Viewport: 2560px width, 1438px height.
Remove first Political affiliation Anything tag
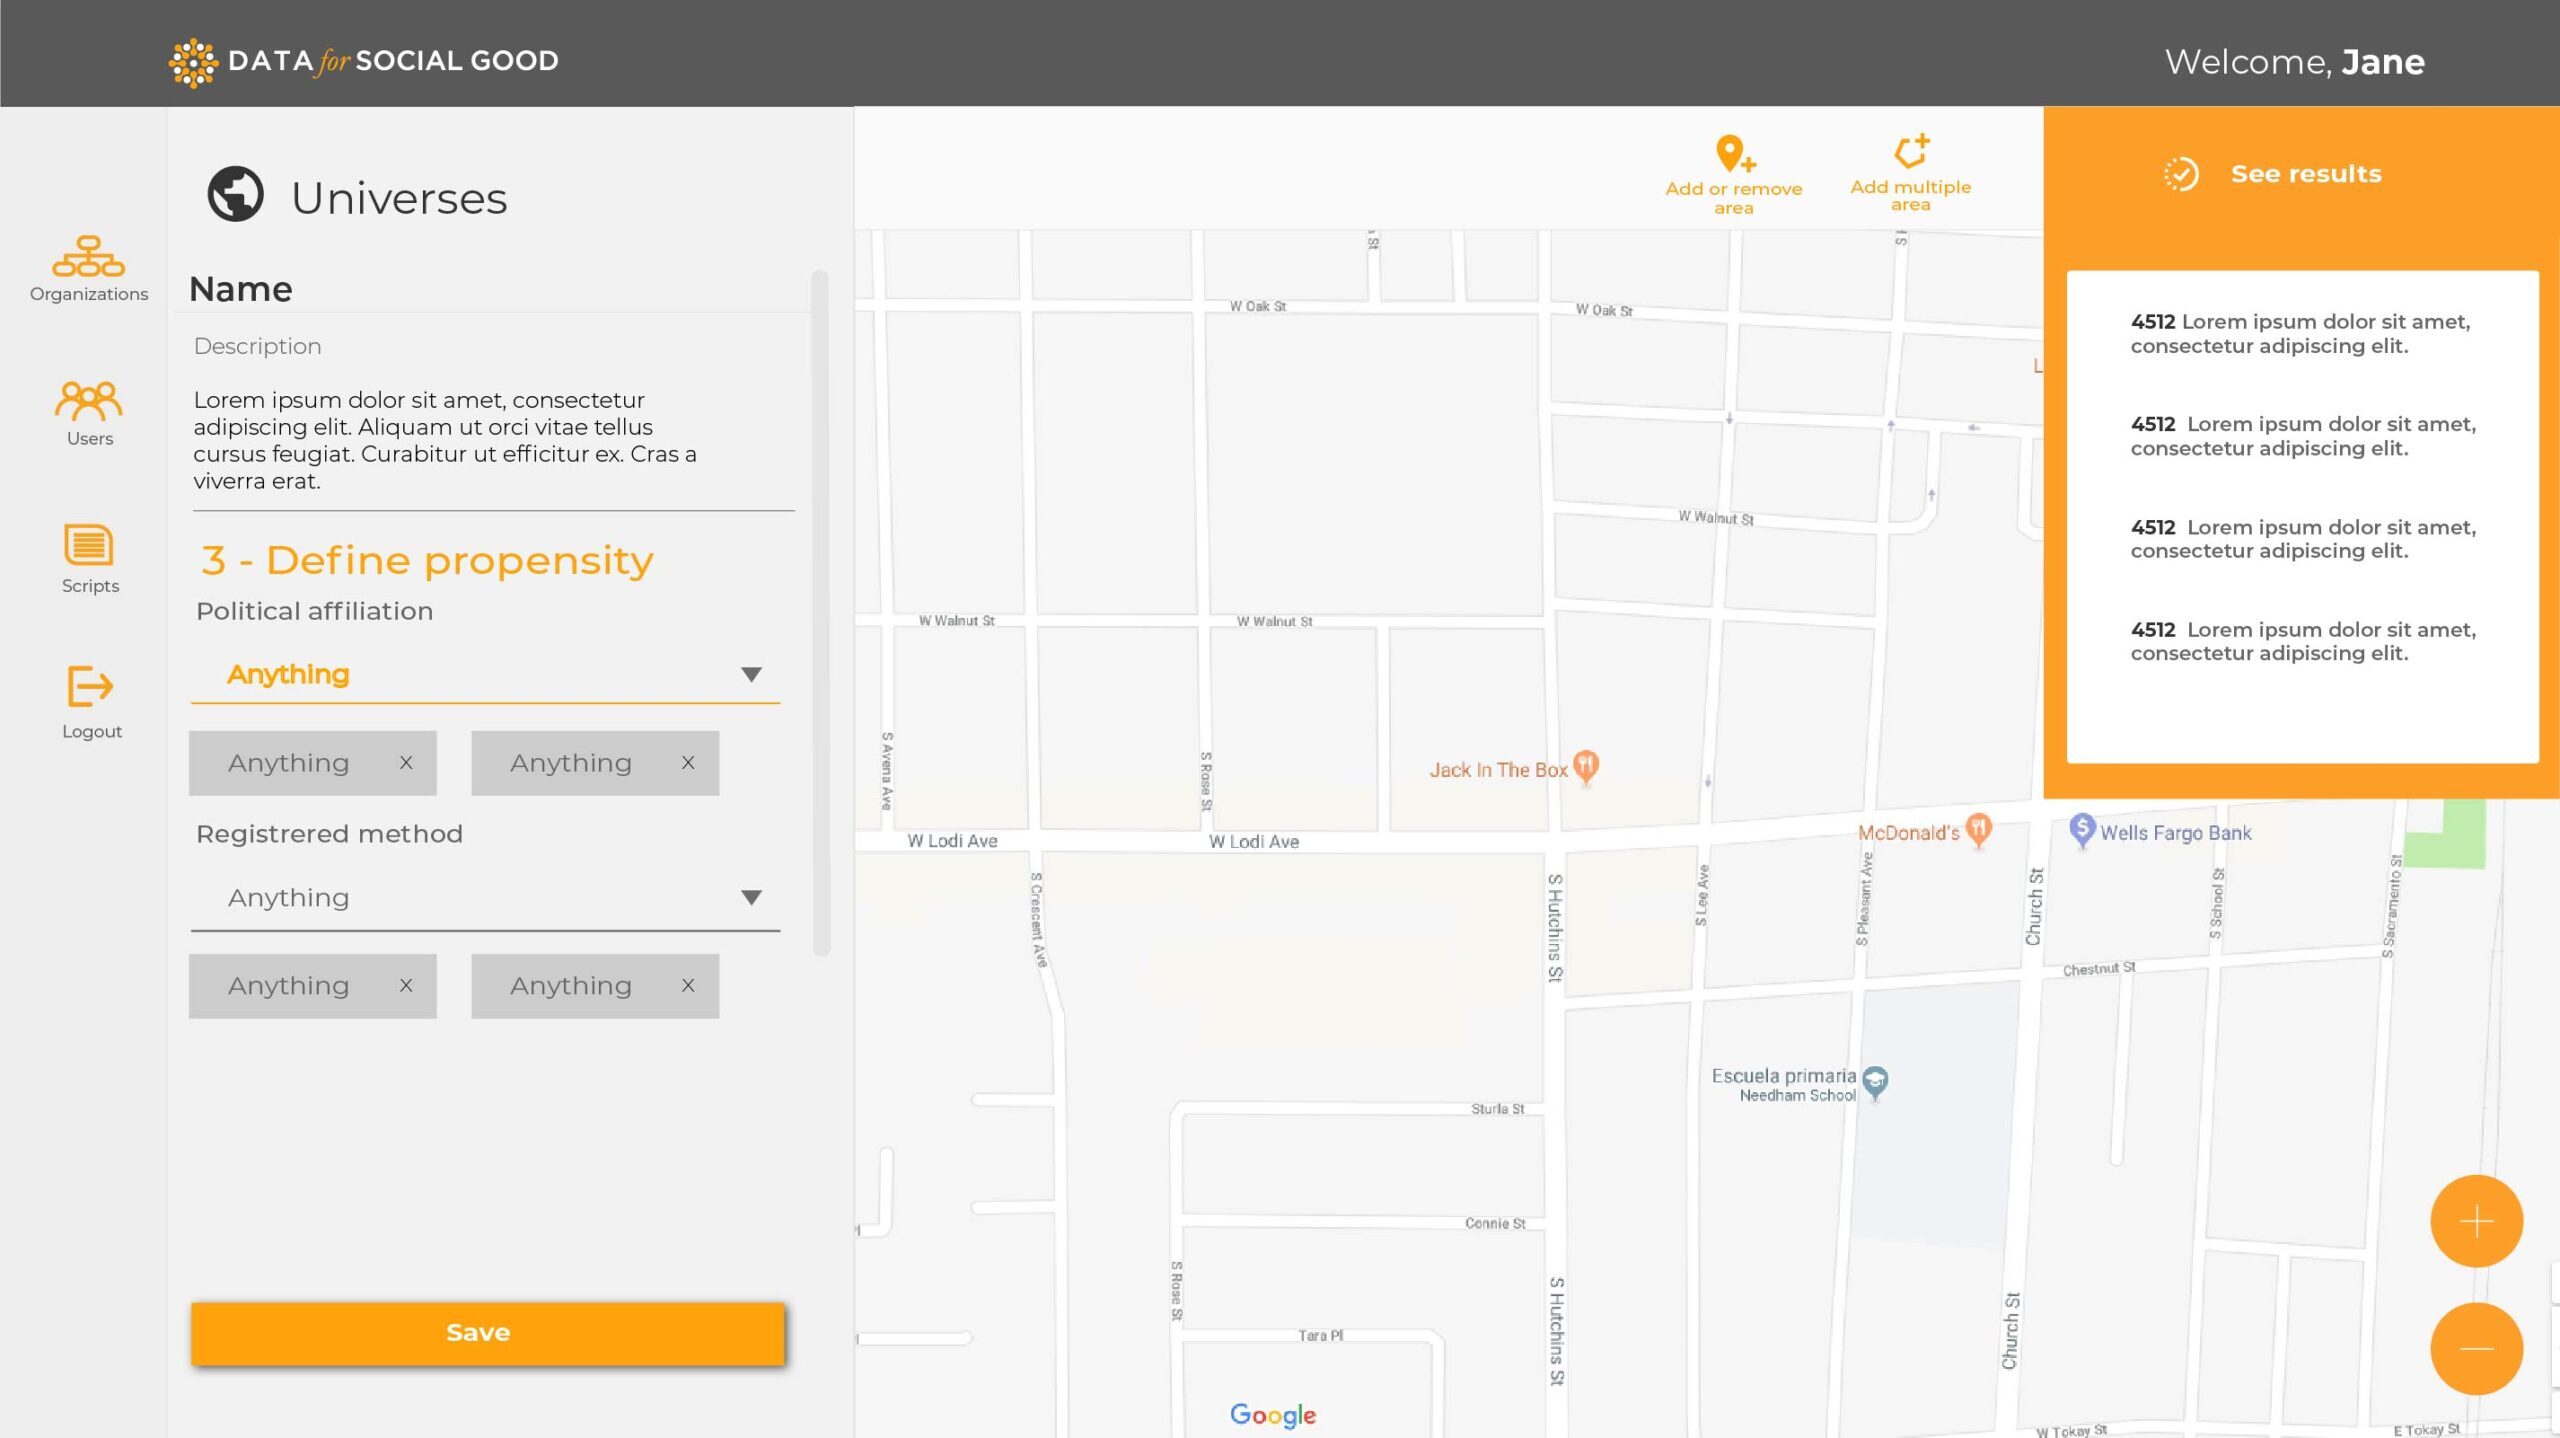click(x=406, y=763)
